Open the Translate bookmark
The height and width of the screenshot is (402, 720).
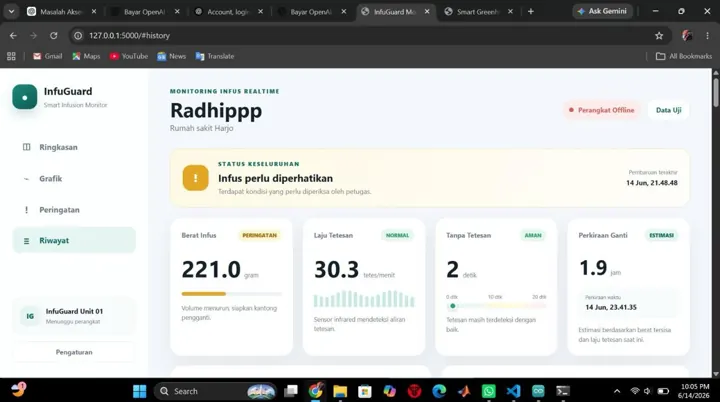[215, 56]
